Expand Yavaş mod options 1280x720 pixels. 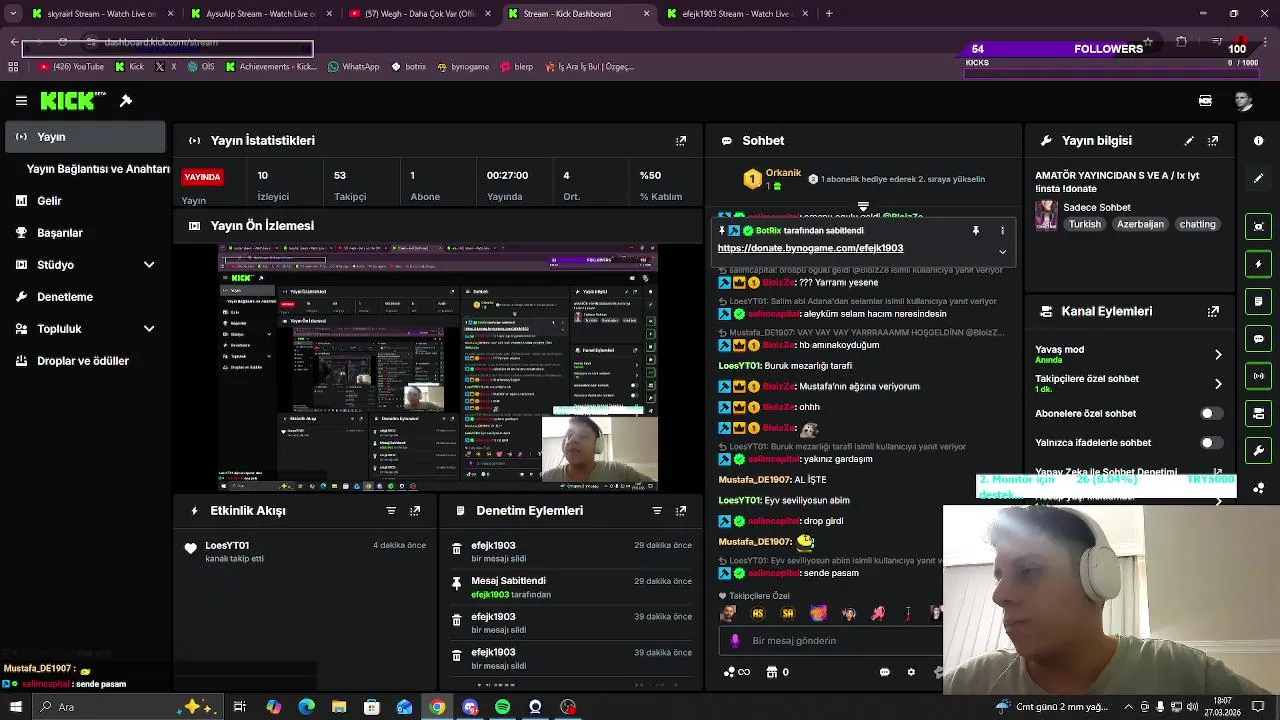(x=1218, y=355)
